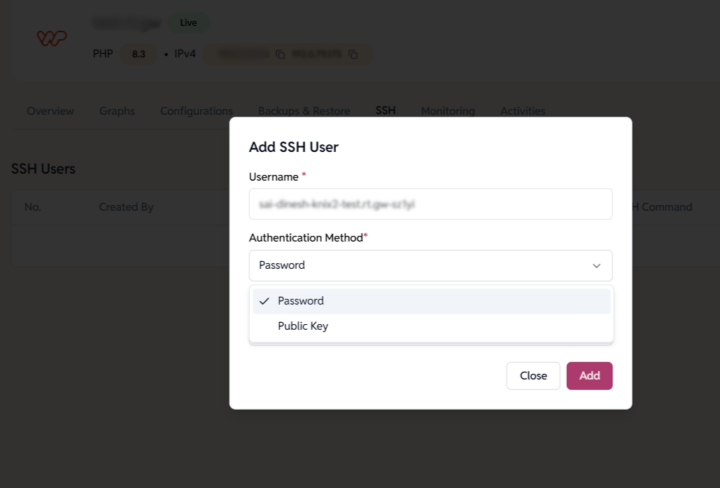Viewport: 720px width, 488px height.
Task: Click the site logo icon
Action: 52,38
